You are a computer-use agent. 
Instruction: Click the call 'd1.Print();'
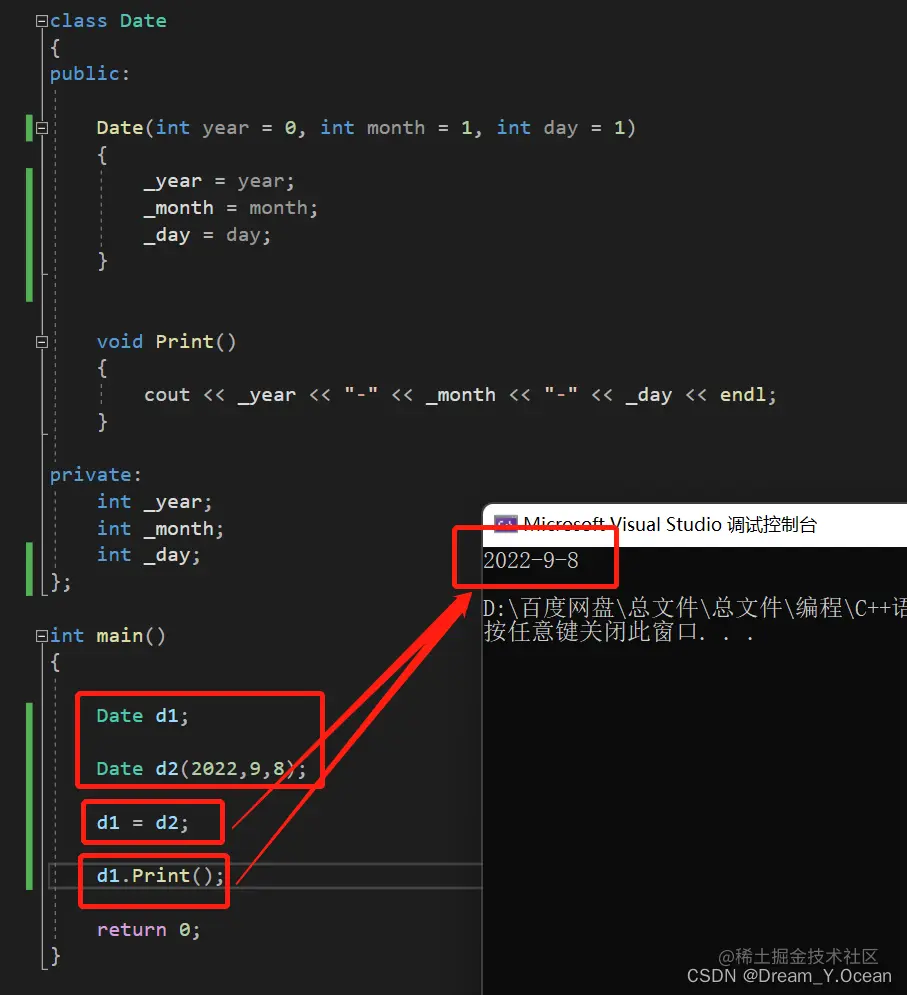click(x=160, y=876)
